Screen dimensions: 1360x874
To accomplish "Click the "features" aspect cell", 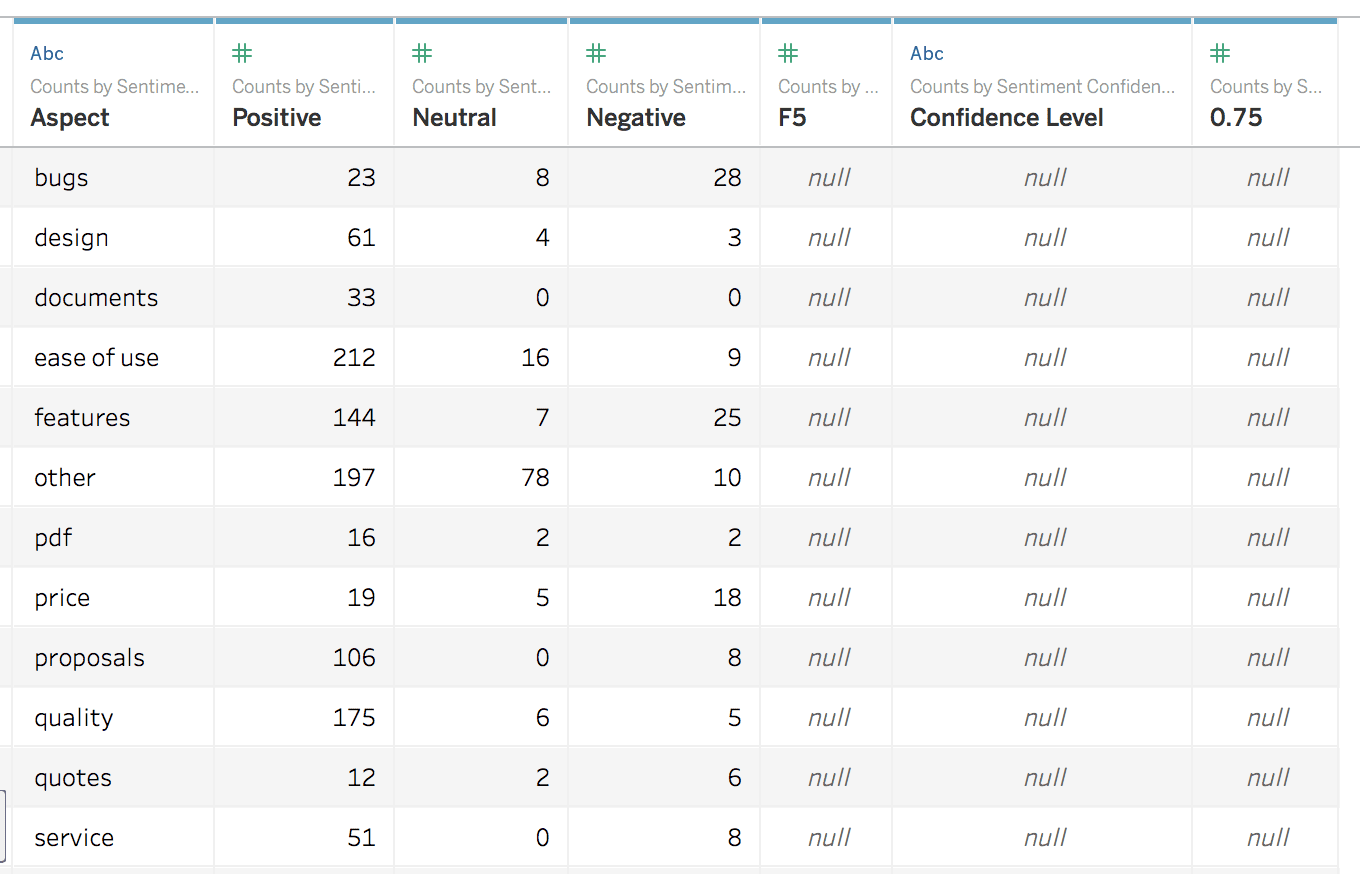I will point(114,418).
